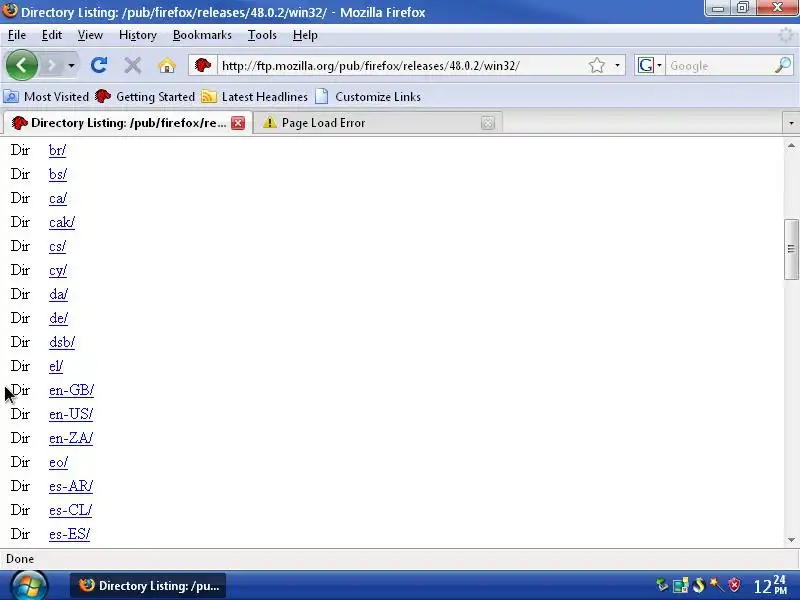800x600 pixels.
Task: Open the en-ZA/ directory link
Action: pos(71,438)
